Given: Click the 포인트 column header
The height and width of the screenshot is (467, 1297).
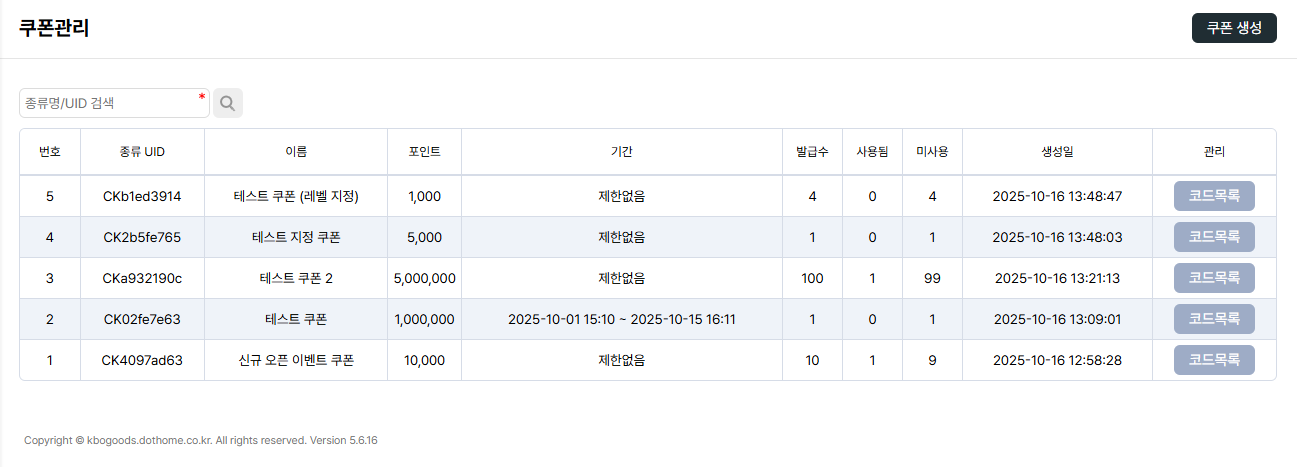Looking at the screenshot, I should pyautogui.click(x=424, y=152).
